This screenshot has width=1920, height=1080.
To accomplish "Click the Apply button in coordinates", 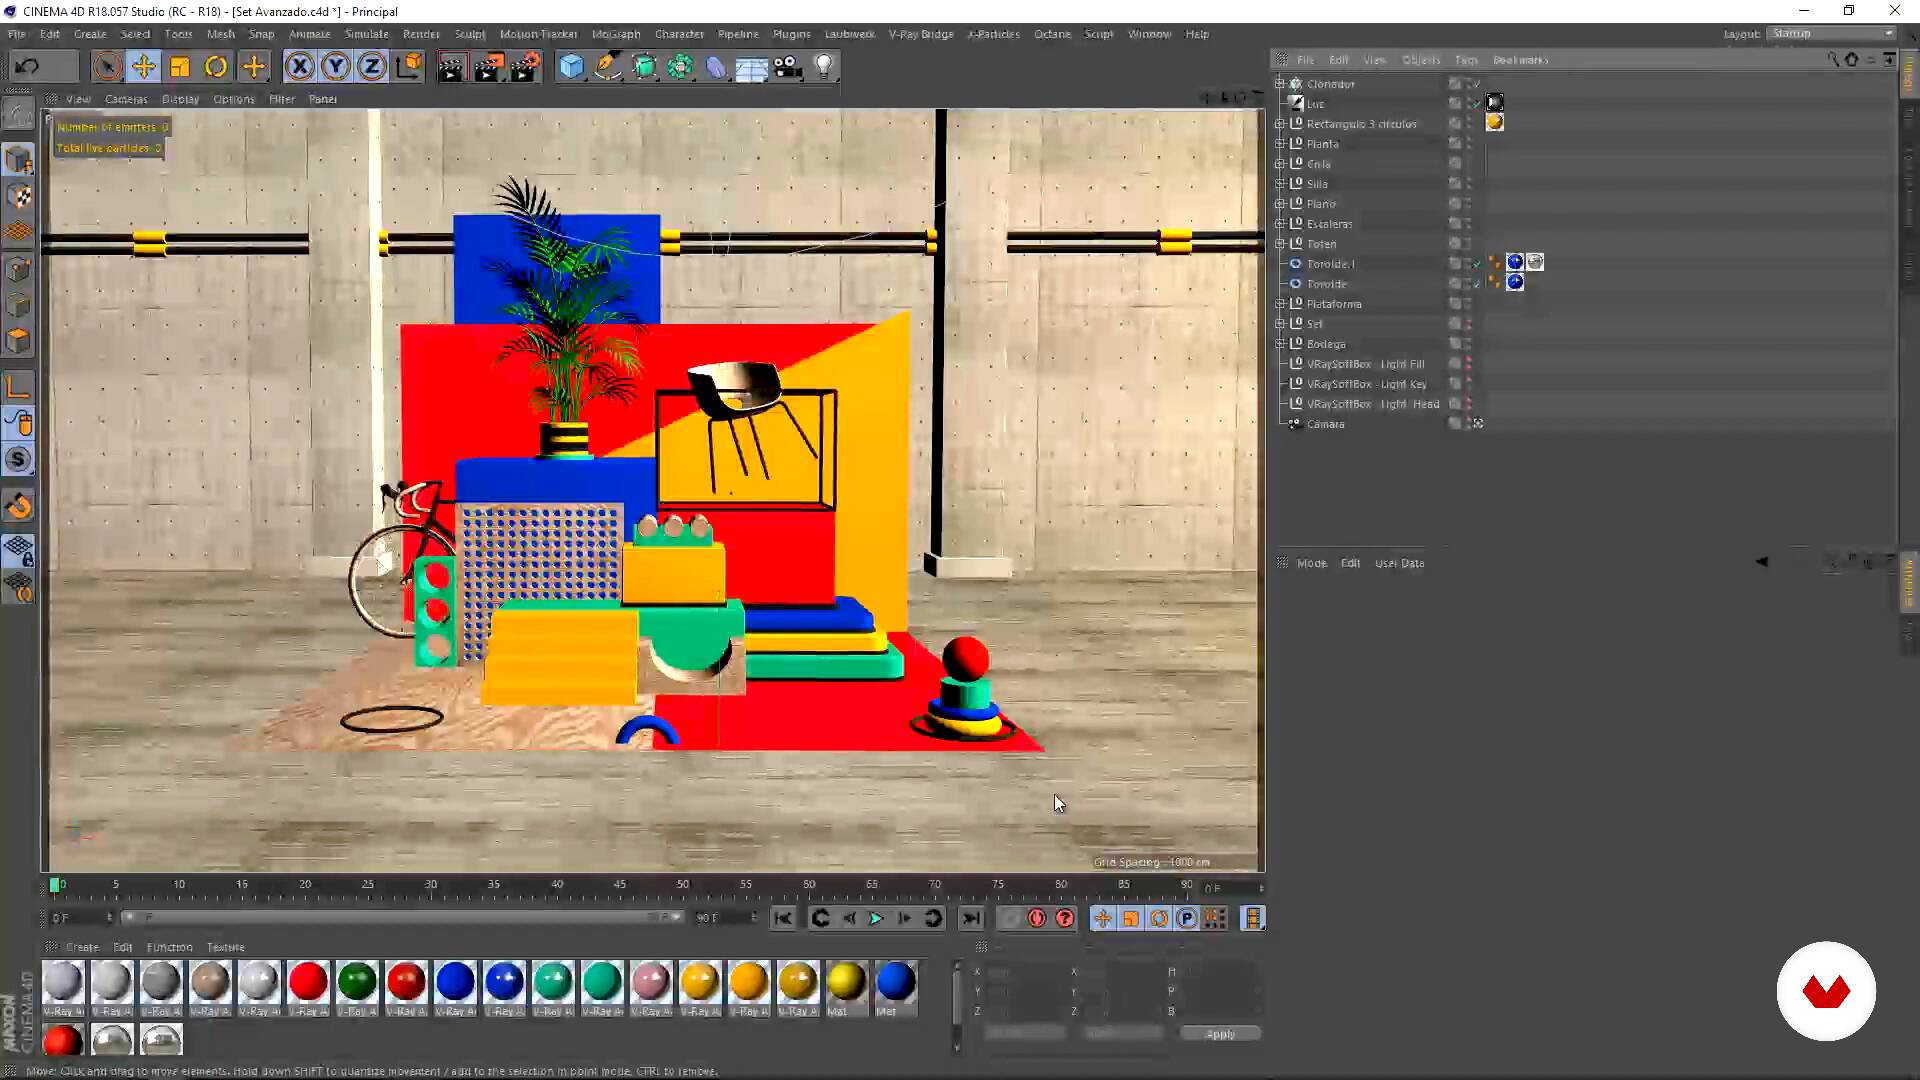I will tap(1219, 1034).
